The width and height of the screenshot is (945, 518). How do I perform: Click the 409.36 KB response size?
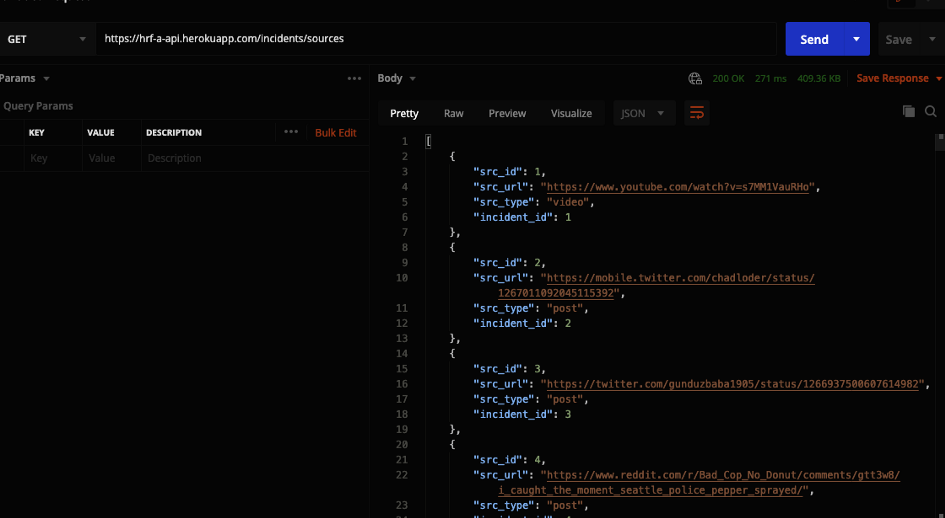coord(819,78)
